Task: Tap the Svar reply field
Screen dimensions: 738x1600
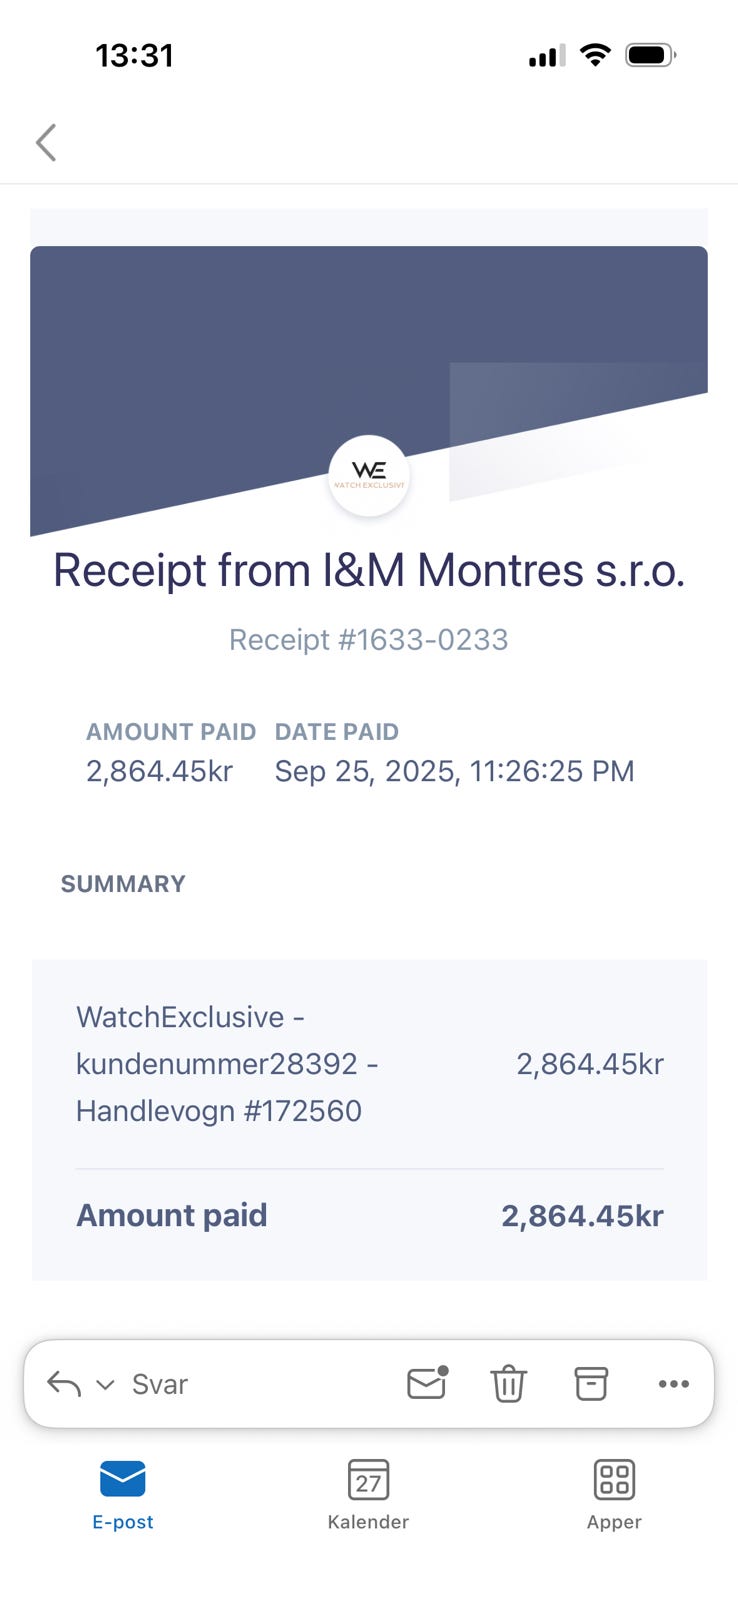Action: coord(160,1385)
